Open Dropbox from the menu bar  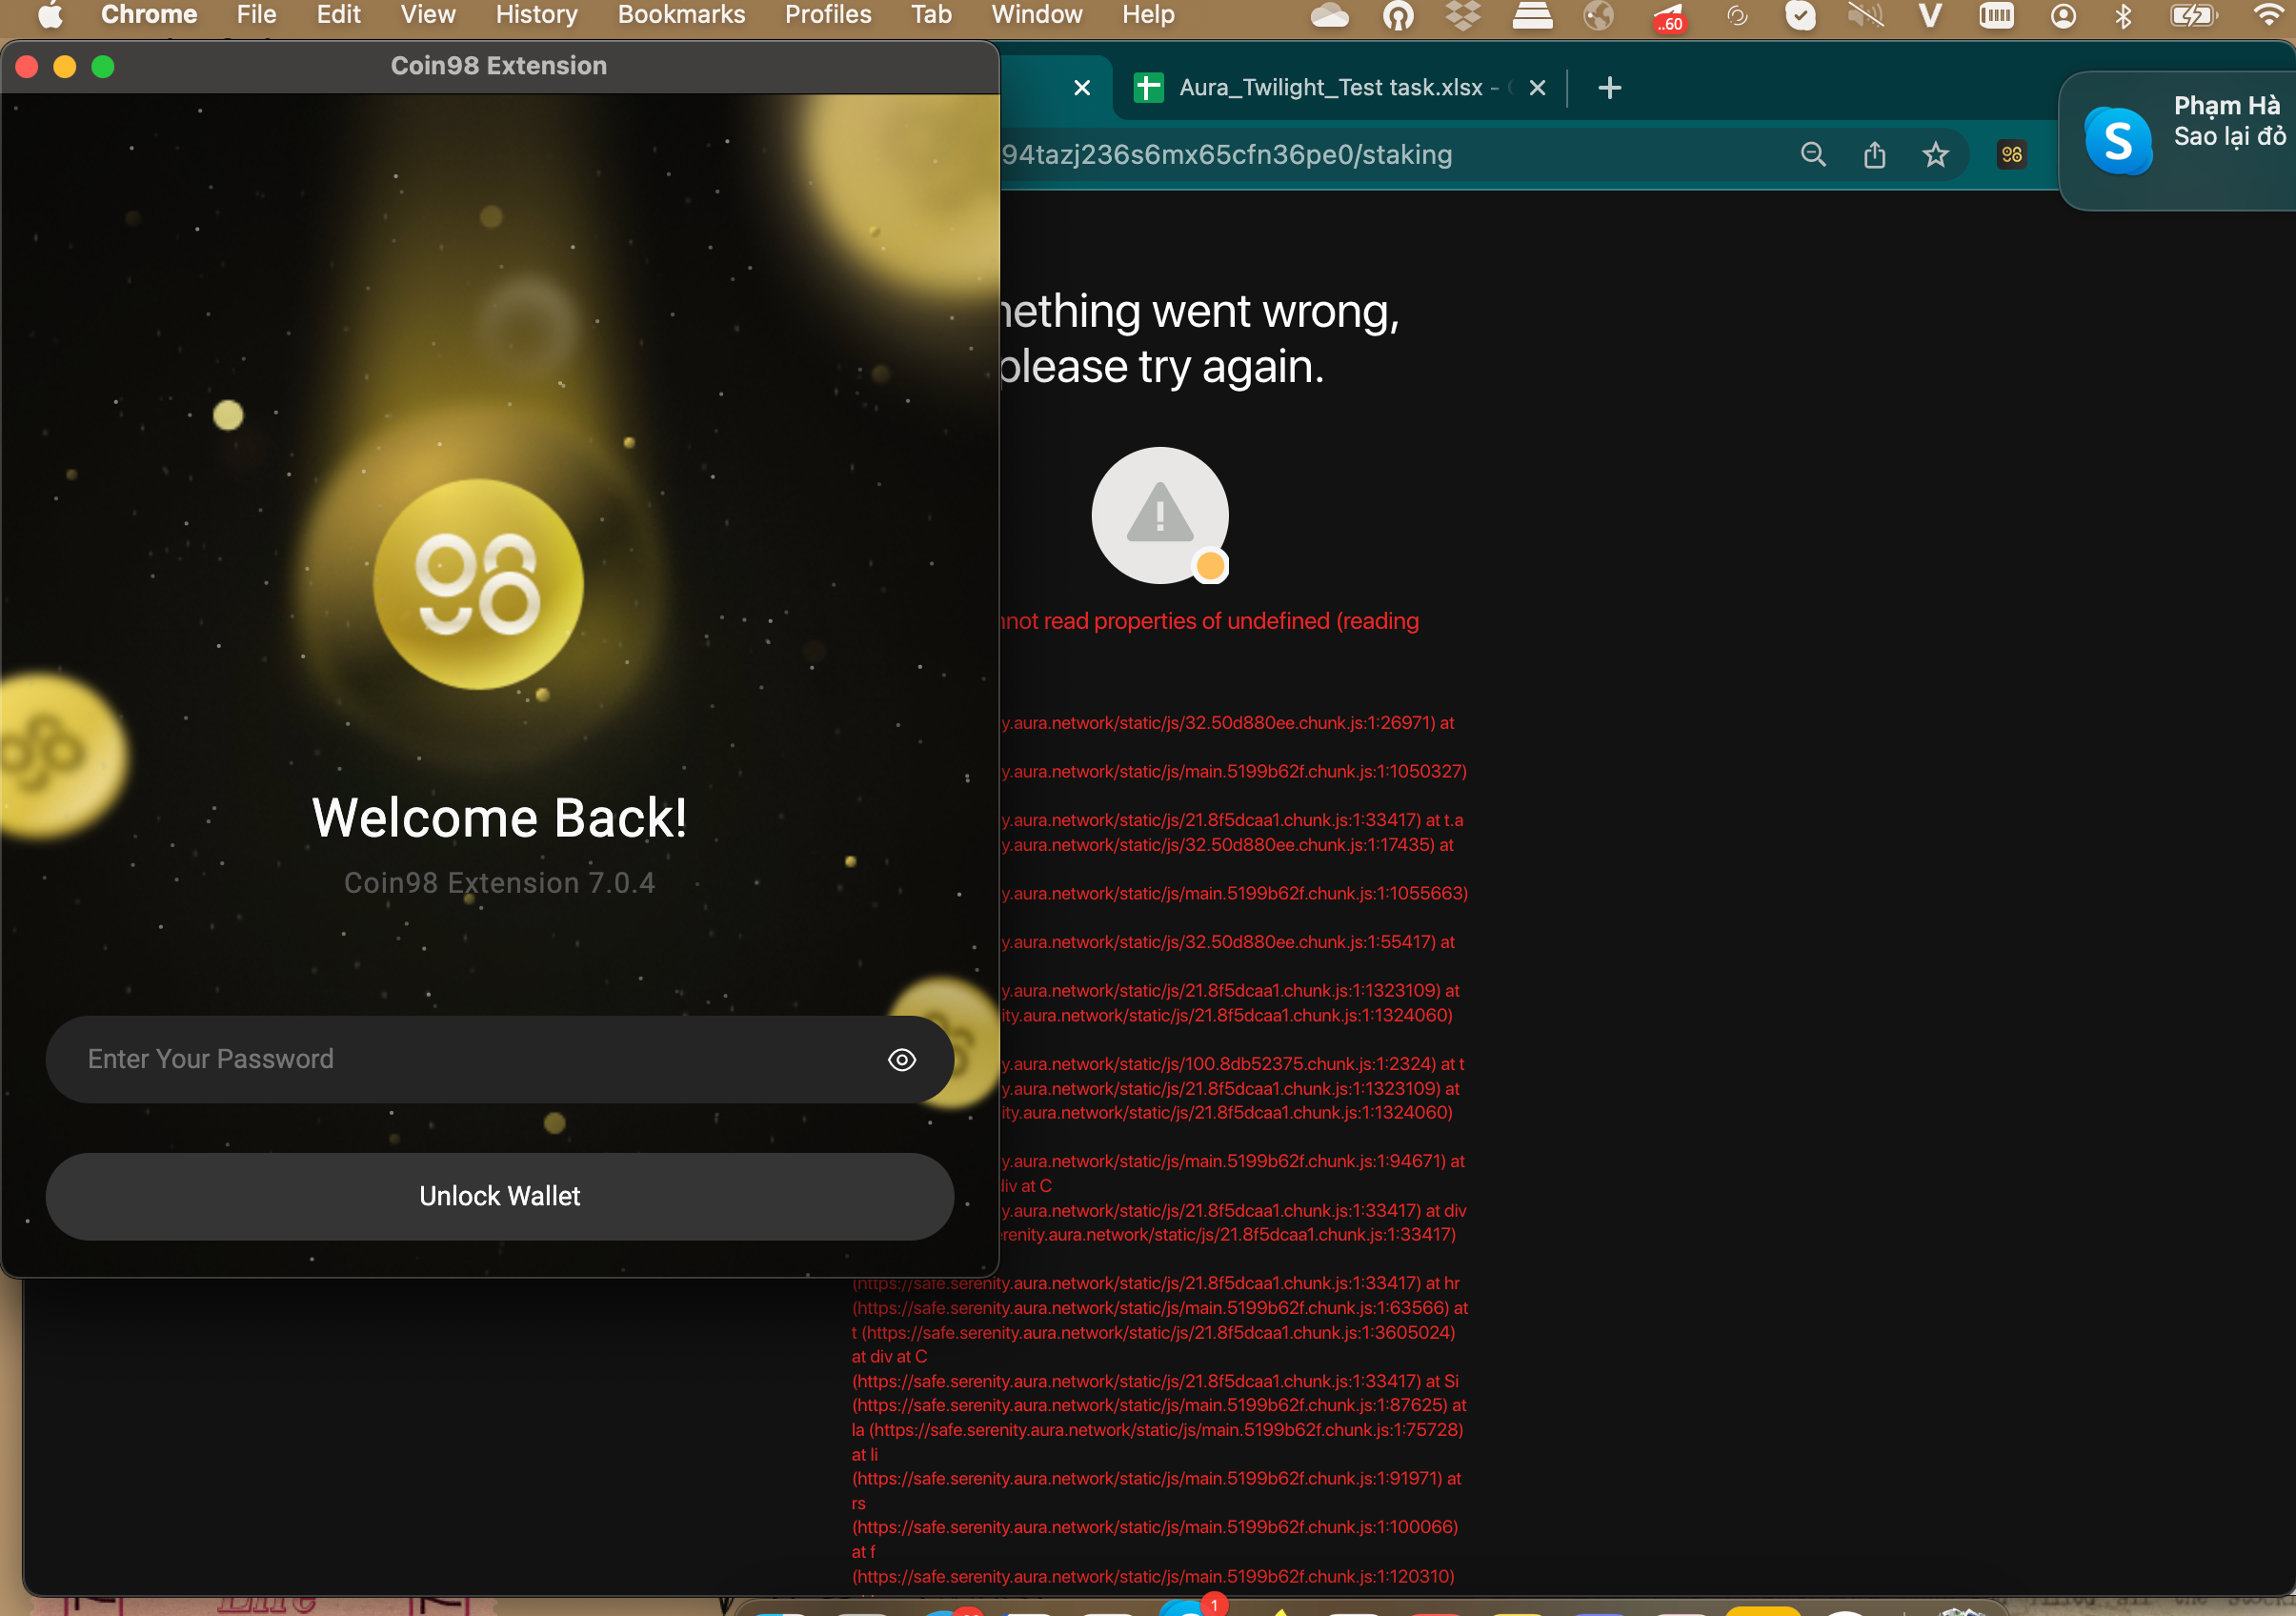(x=1463, y=17)
